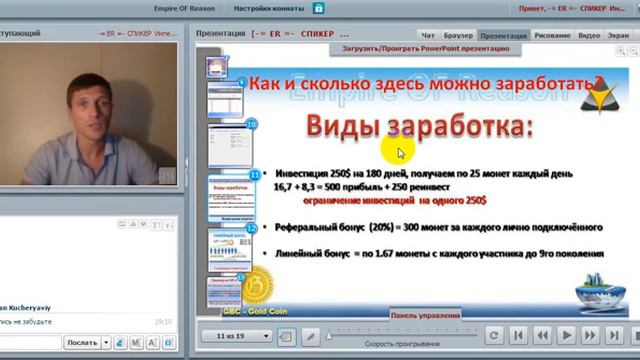This screenshot has width=640, height=360.
Task: Select slide thumbnail number 10
Action: click(231, 145)
